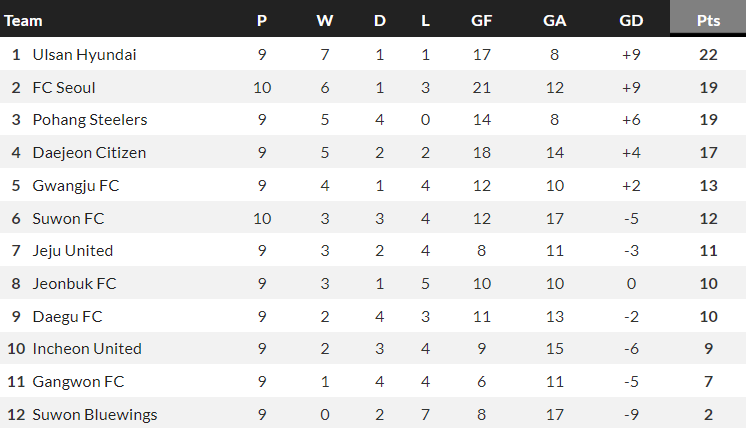Screen dimensions: 746x428
Task: Sort by the GD column header
Action: pos(631,20)
